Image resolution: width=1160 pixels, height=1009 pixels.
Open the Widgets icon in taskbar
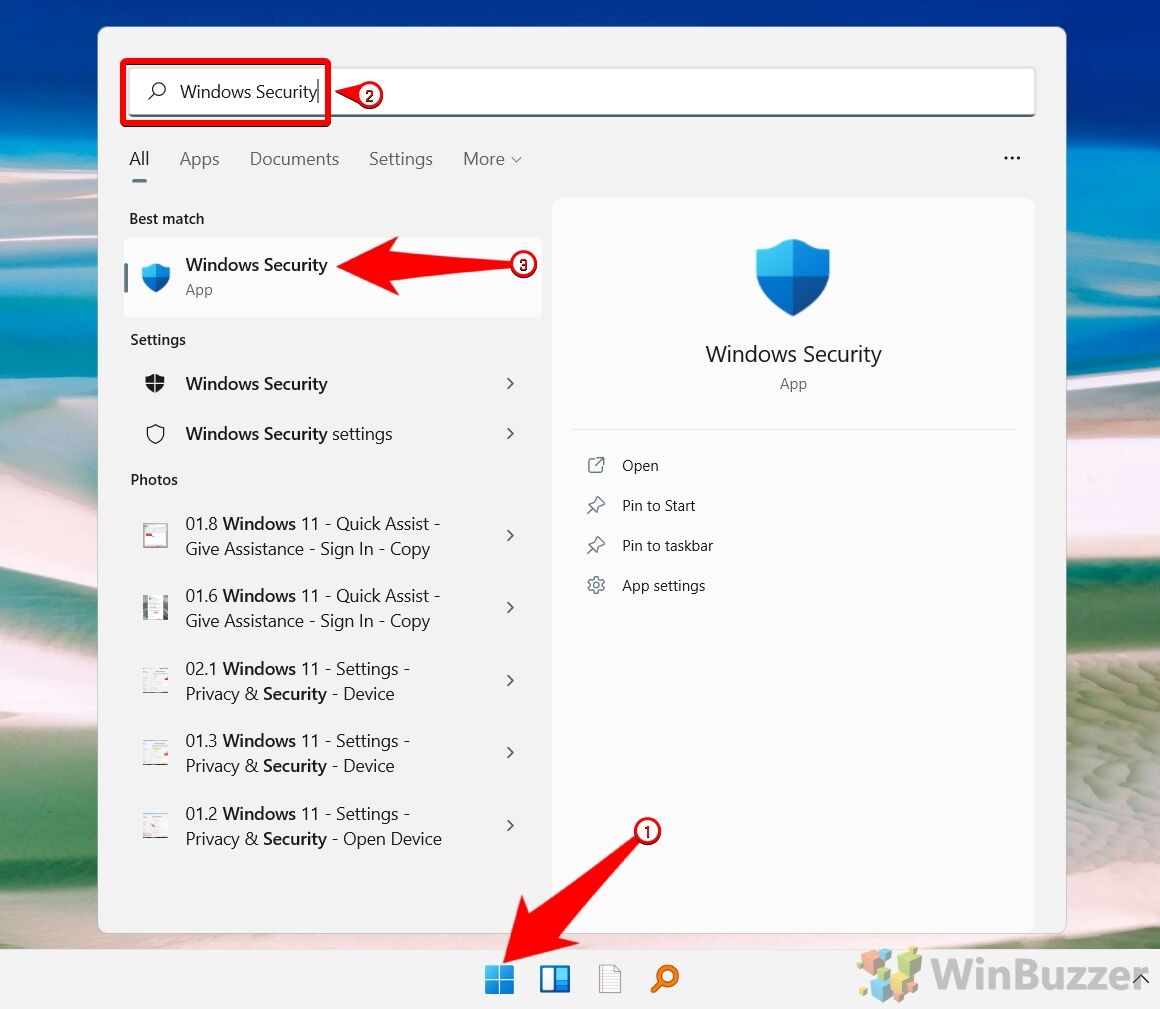click(x=555, y=979)
